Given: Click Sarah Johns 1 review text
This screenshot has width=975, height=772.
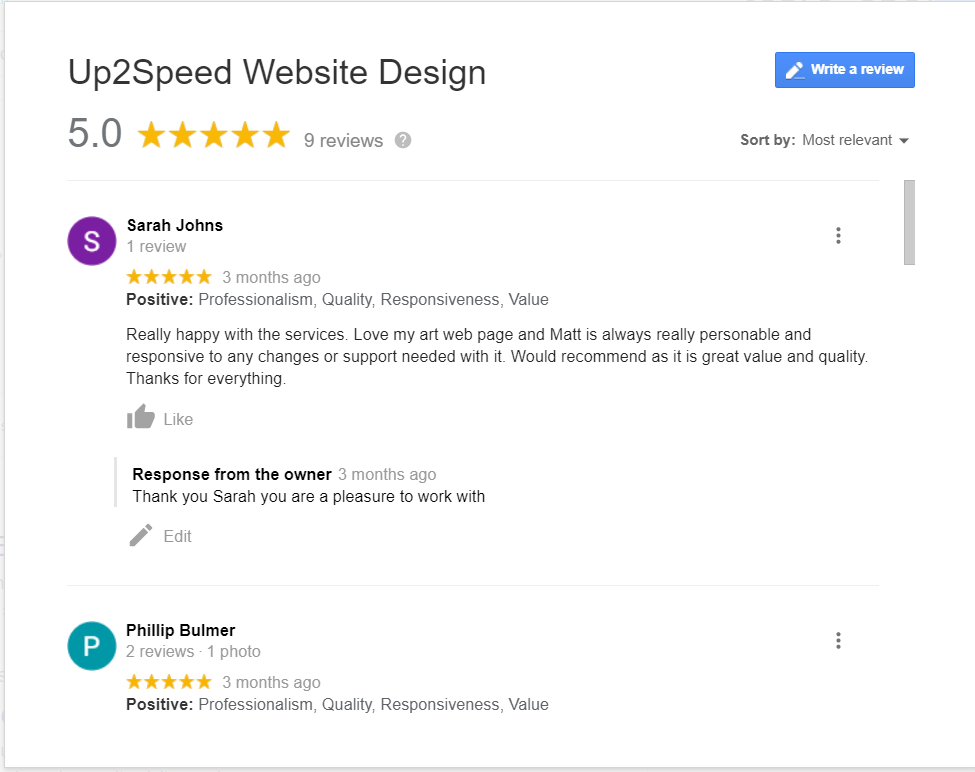Looking at the screenshot, I should [157, 247].
